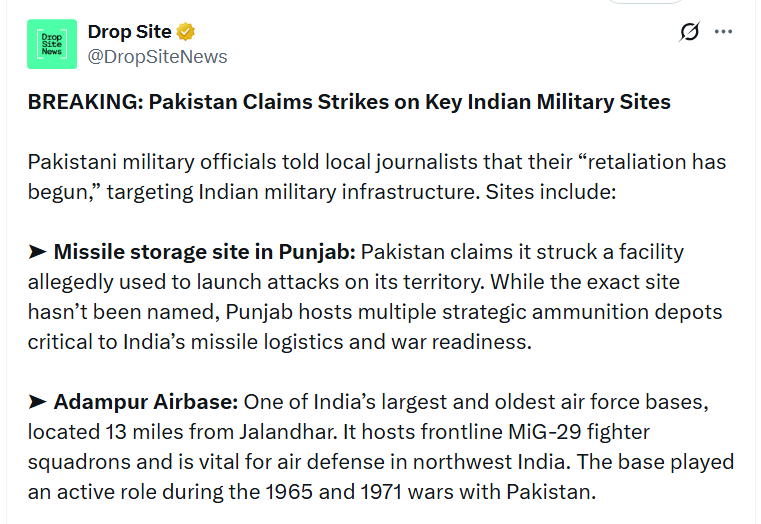Click the word 'Jalandhar' in the post
This screenshot has width=761, height=524.
pyautogui.click(x=288, y=432)
